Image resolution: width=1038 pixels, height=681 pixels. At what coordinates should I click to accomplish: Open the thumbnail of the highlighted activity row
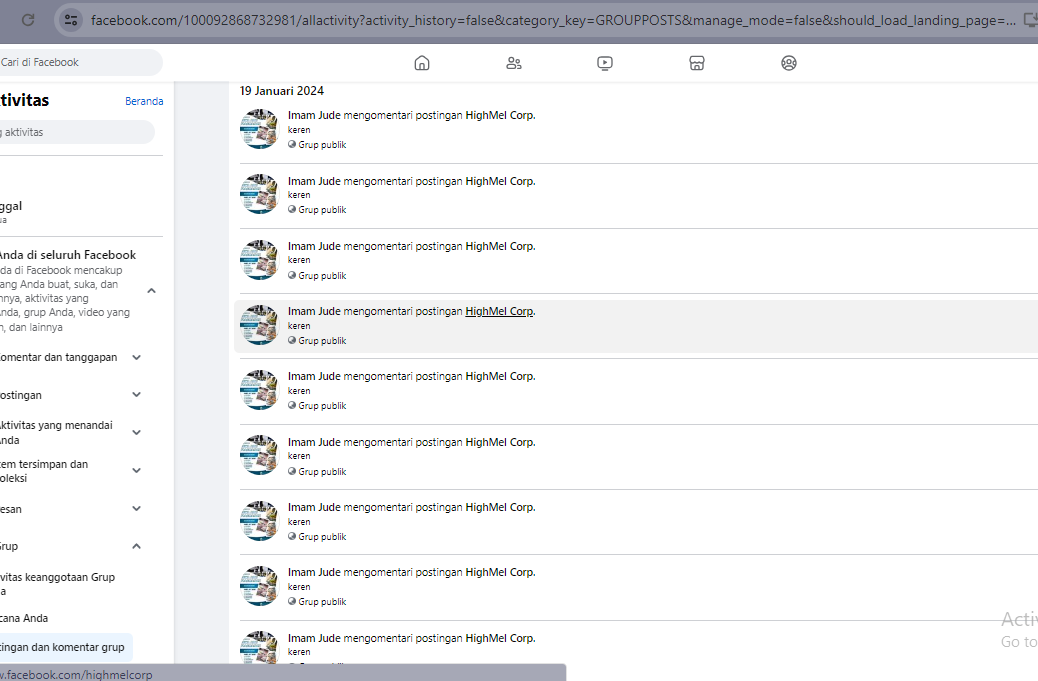coord(260,325)
